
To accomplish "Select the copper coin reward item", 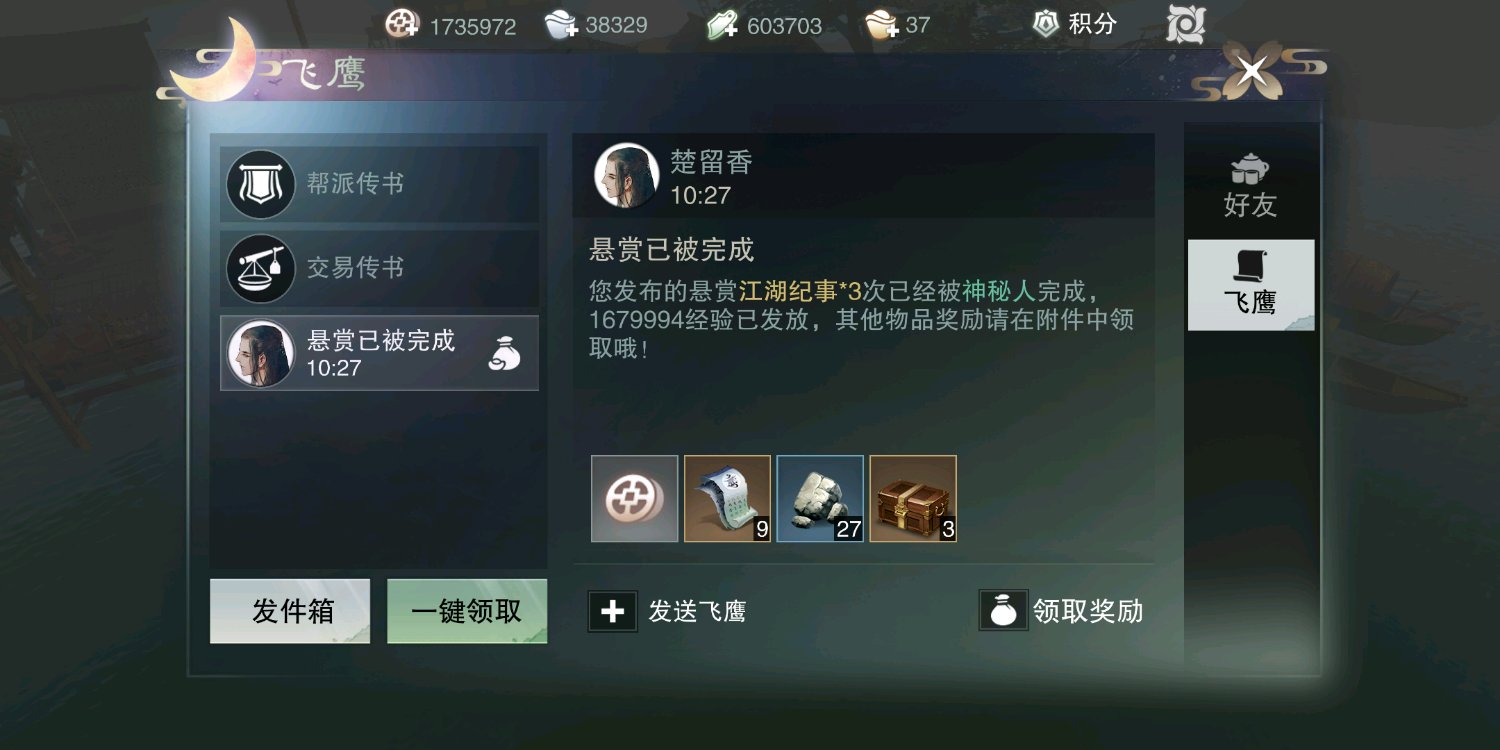I will (x=635, y=499).
